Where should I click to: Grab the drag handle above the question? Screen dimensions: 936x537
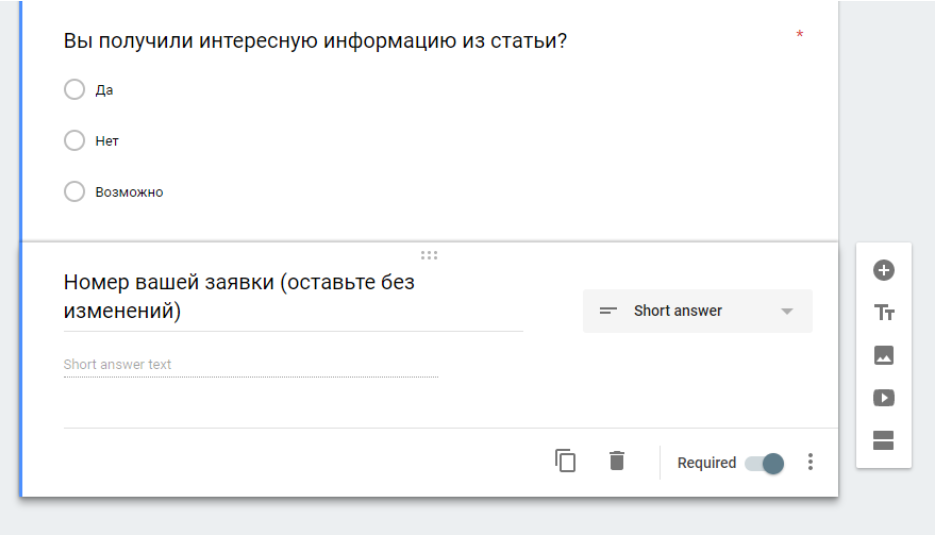[429, 255]
